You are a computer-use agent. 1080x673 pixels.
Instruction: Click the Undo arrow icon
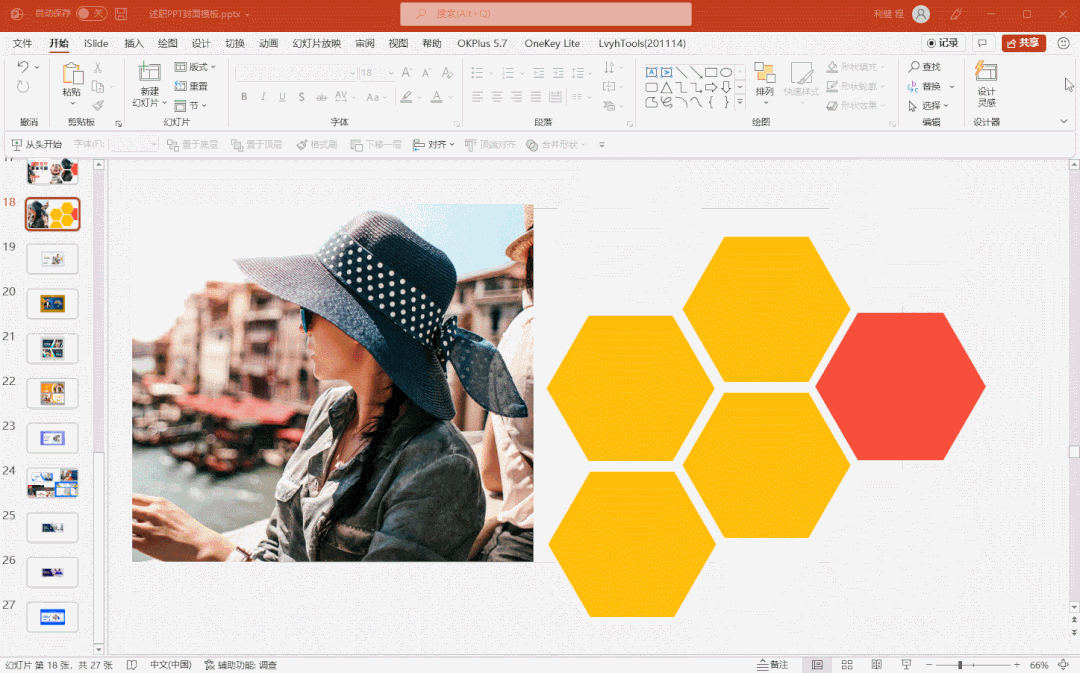[23, 67]
